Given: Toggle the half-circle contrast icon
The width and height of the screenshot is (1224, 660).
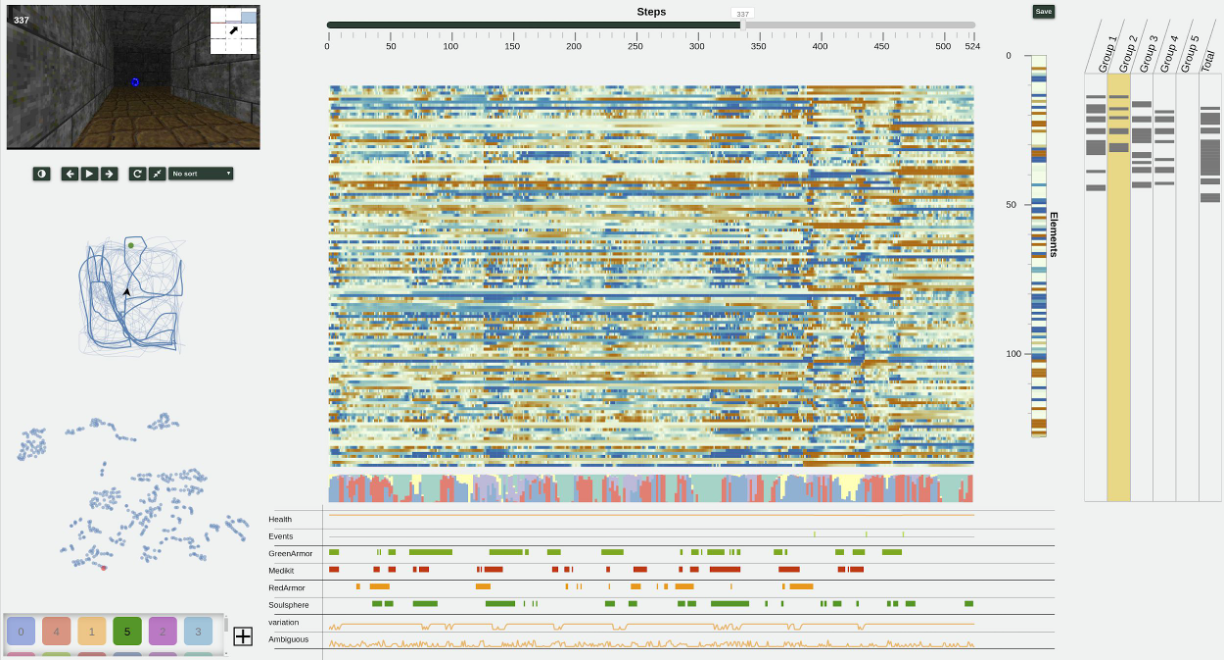Looking at the screenshot, I should [x=41, y=173].
